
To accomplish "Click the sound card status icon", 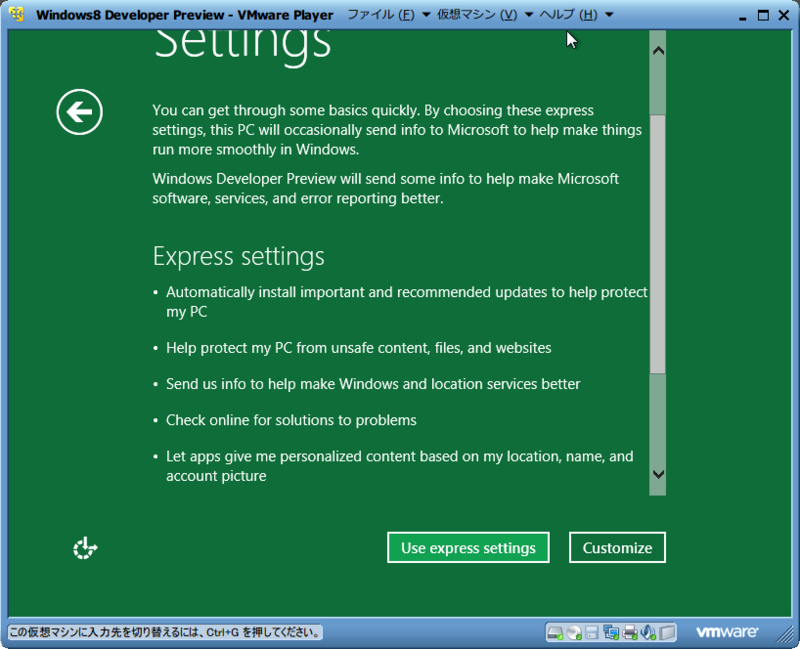I will click(648, 633).
